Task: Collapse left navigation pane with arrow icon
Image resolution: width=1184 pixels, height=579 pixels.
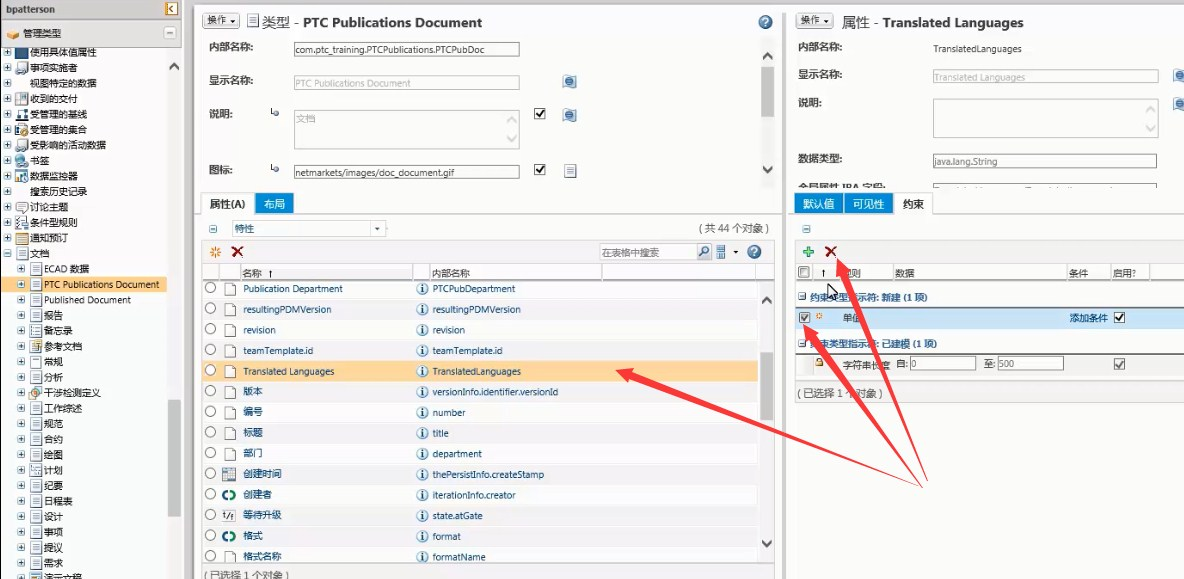Action: 171,8
